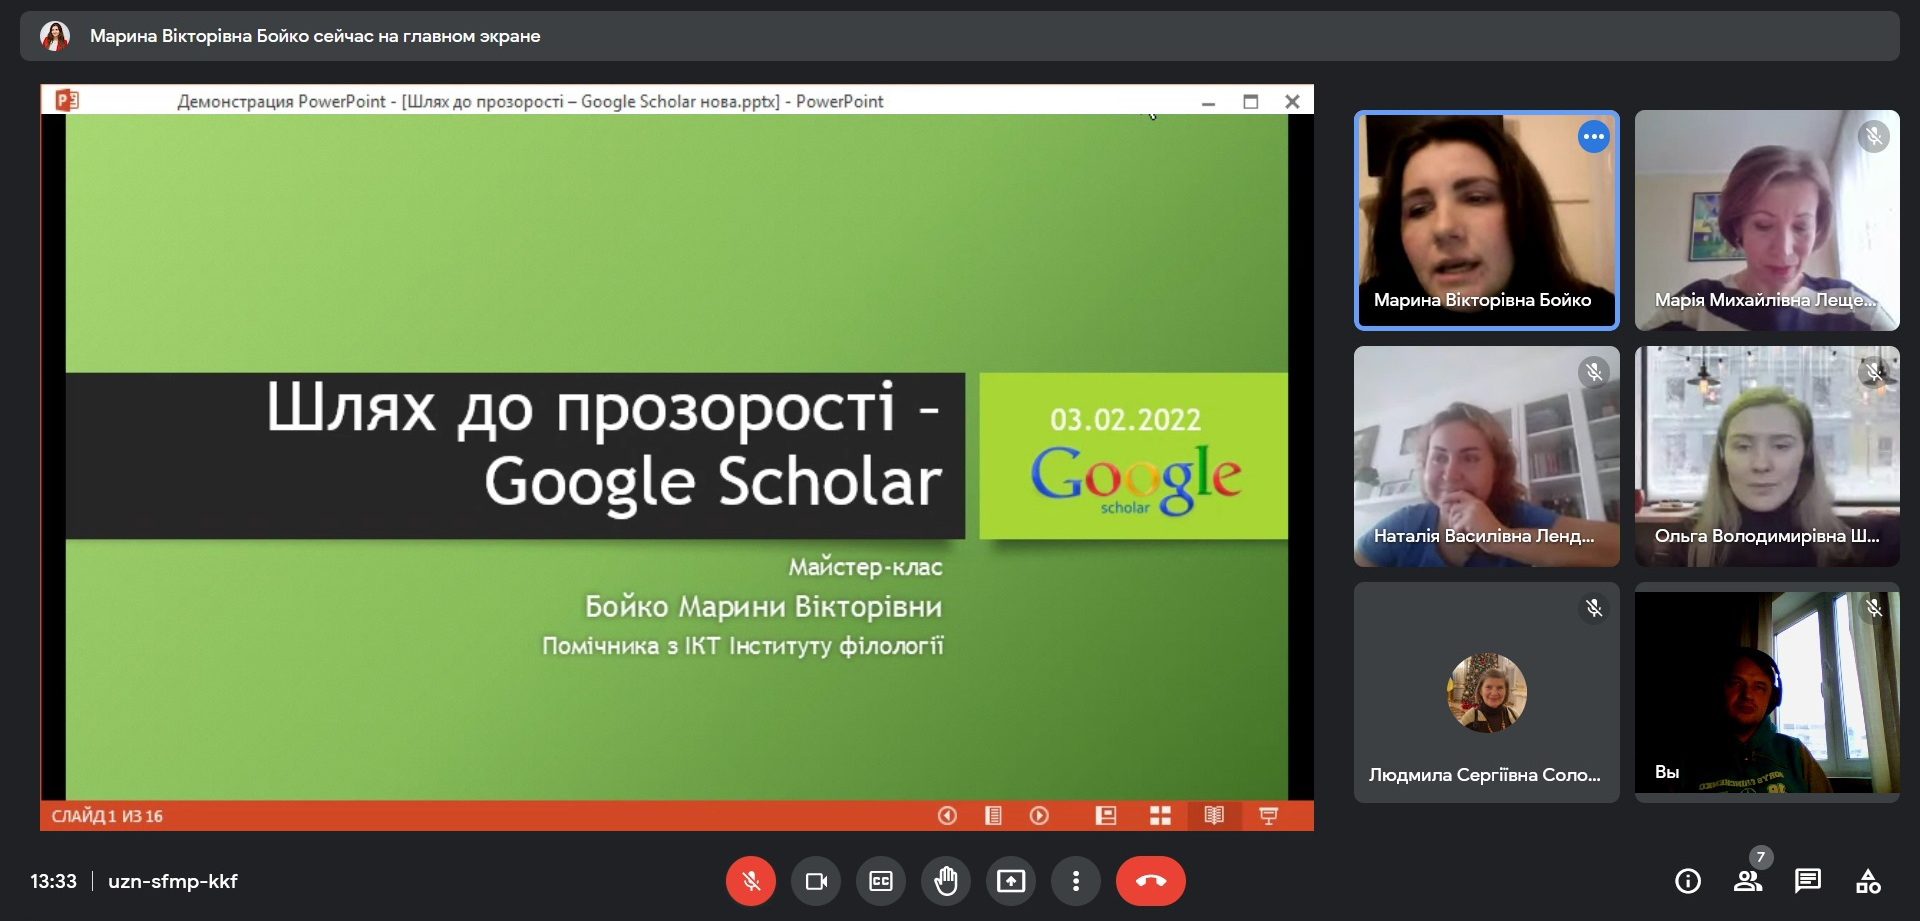Open options on Марина Бойко's video tile
This screenshot has width=1920, height=921.
point(1593,137)
